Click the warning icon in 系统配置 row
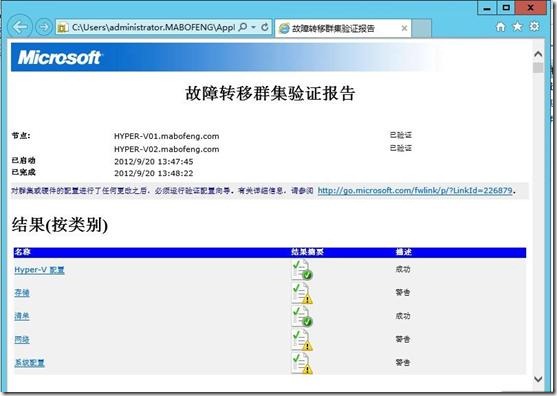This screenshot has height=396, width=557. click(302, 363)
